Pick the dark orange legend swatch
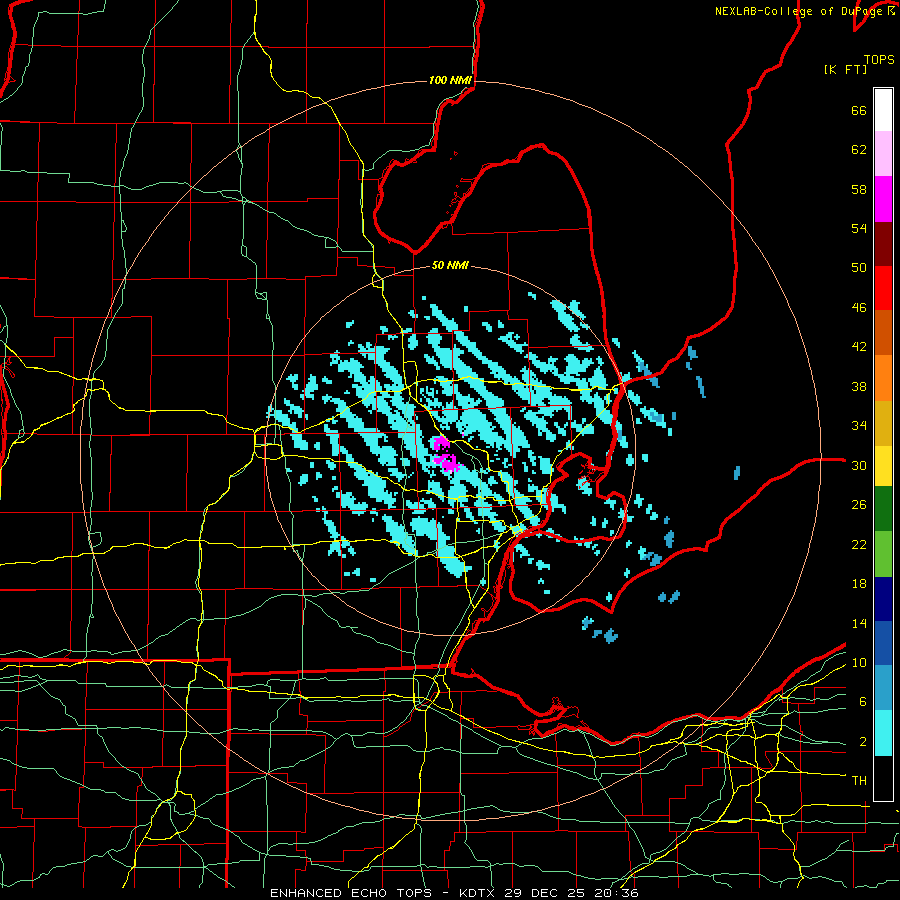The width and height of the screenshot is (900, 900). point(883,332)
